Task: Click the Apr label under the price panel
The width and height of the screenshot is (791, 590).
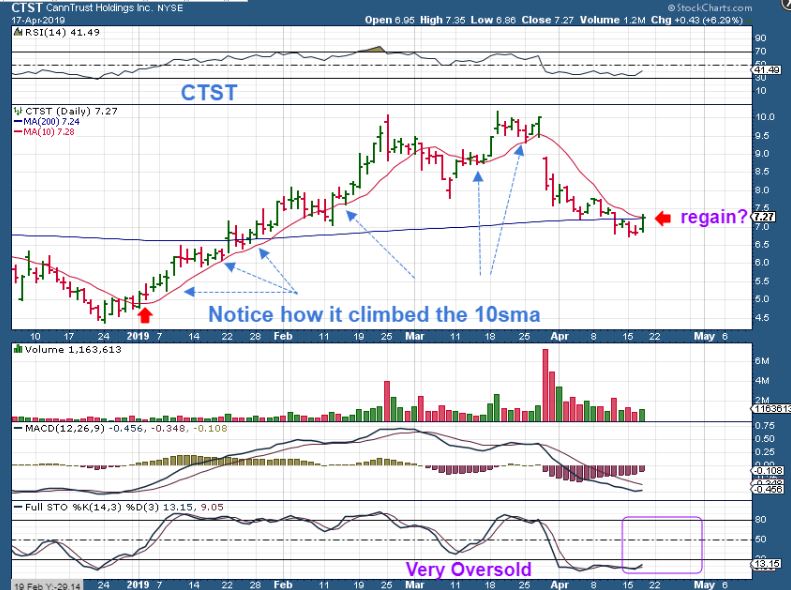Action: (x=559, y=336)
